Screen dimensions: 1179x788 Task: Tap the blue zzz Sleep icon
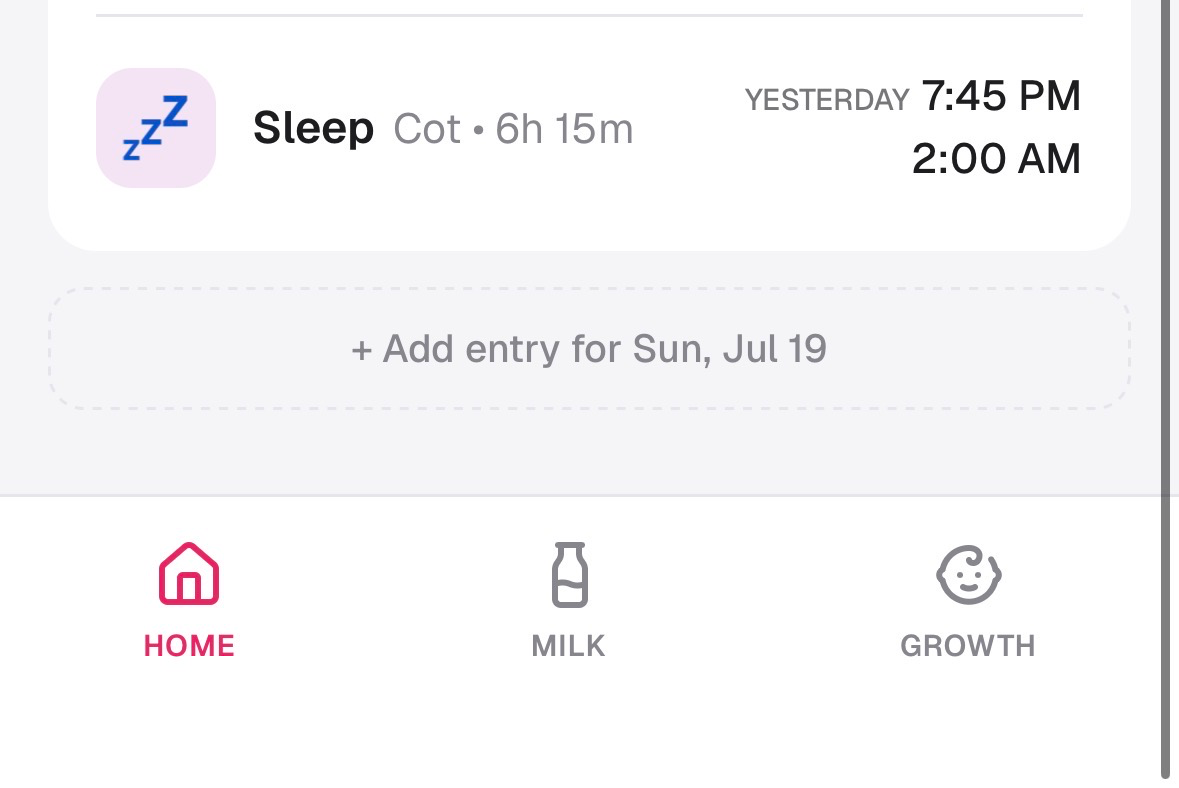tap(156, 128)
